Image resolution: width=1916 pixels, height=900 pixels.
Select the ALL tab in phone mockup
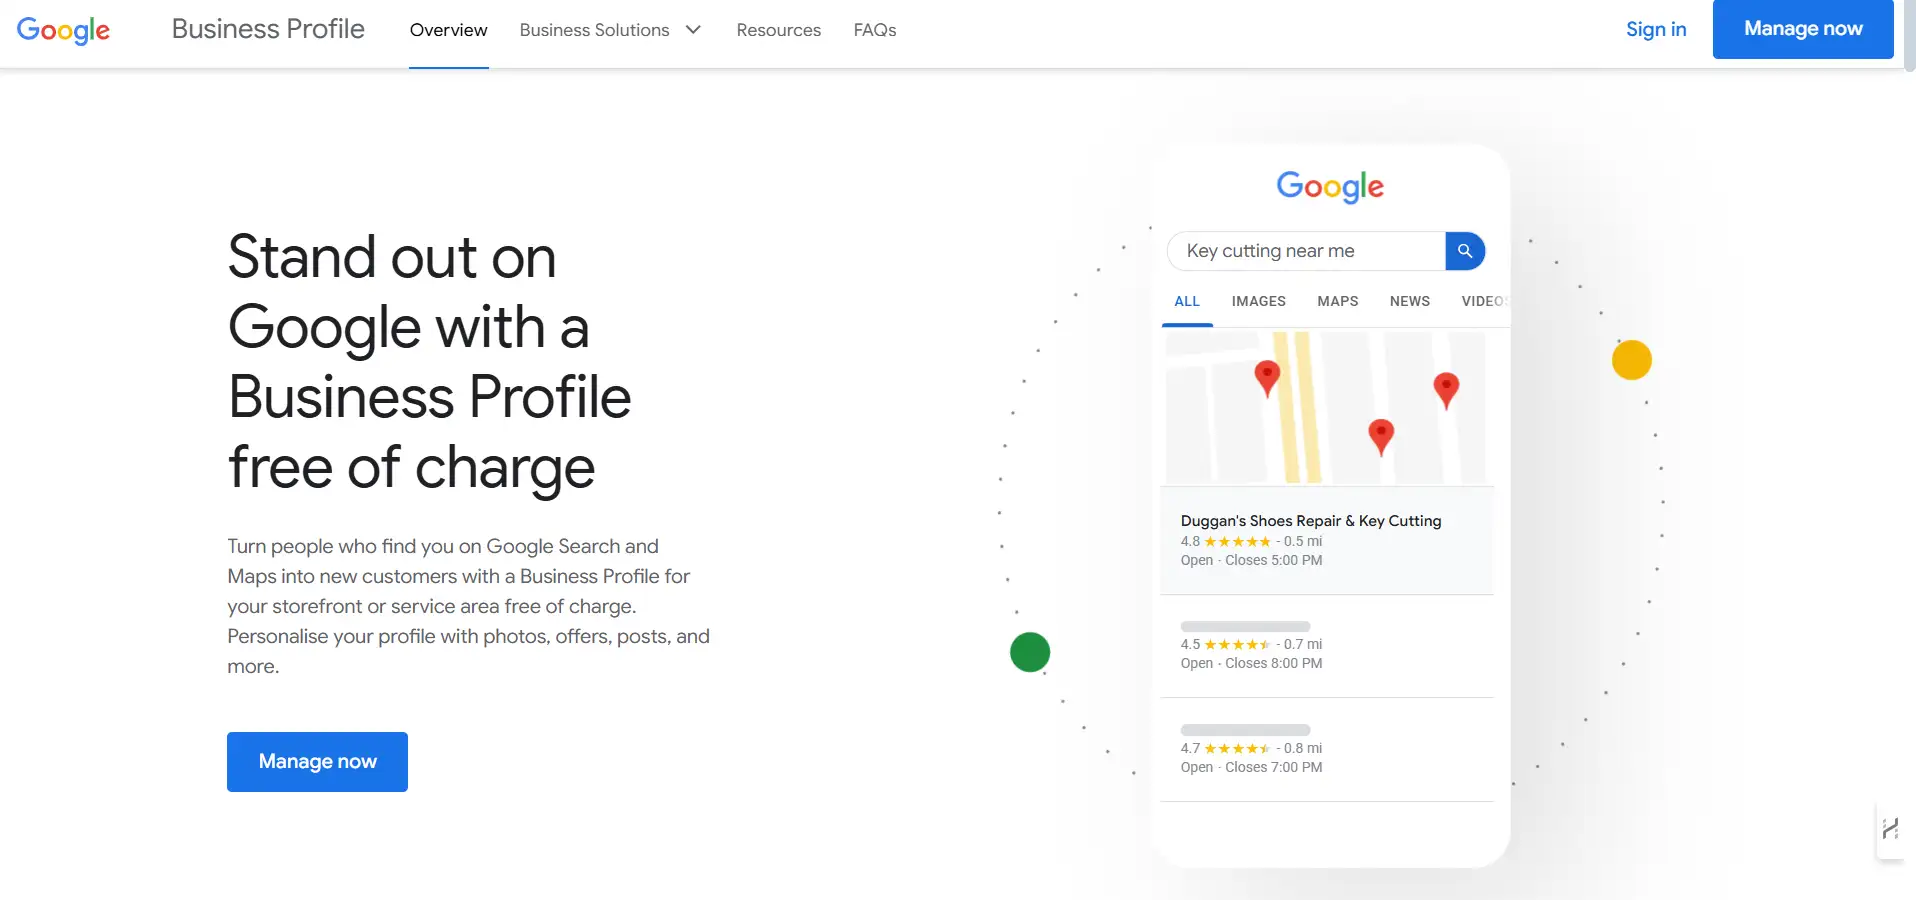click(1187, 301)
